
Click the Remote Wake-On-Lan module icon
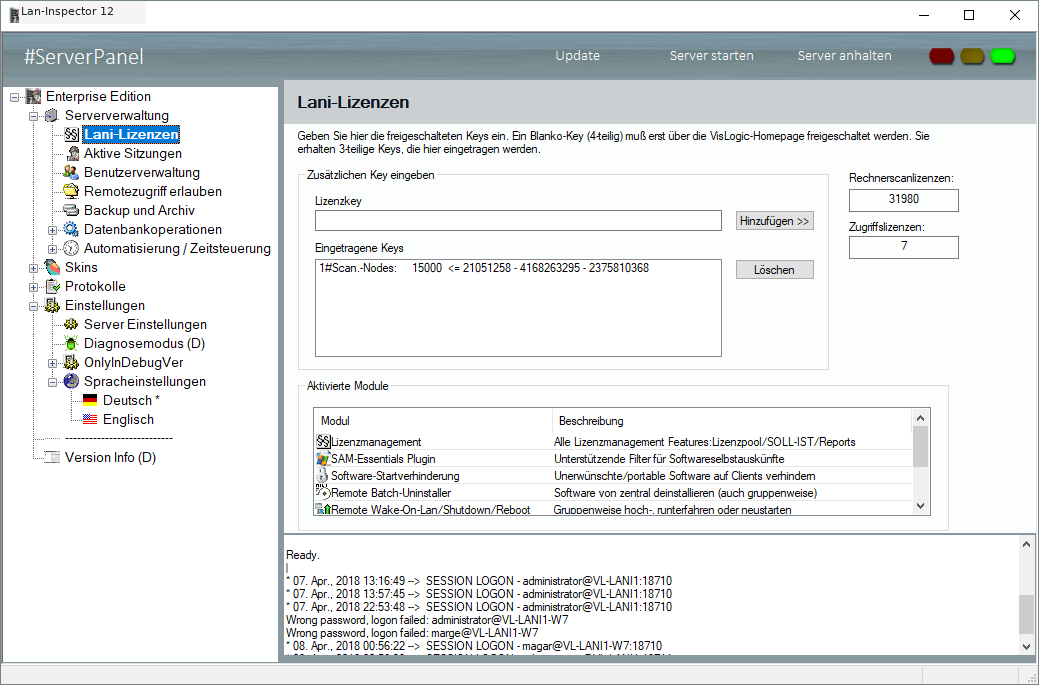(x=323, y=509)
